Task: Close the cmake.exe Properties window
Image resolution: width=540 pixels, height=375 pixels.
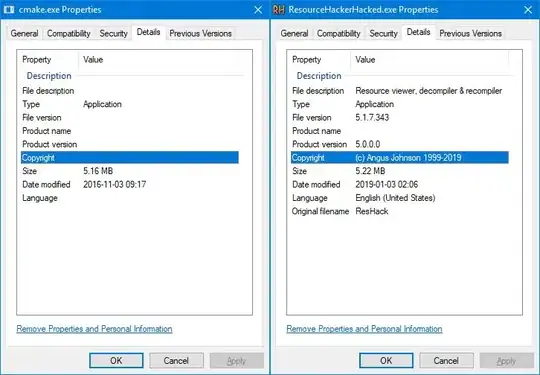Action: [x=258, y=10]
